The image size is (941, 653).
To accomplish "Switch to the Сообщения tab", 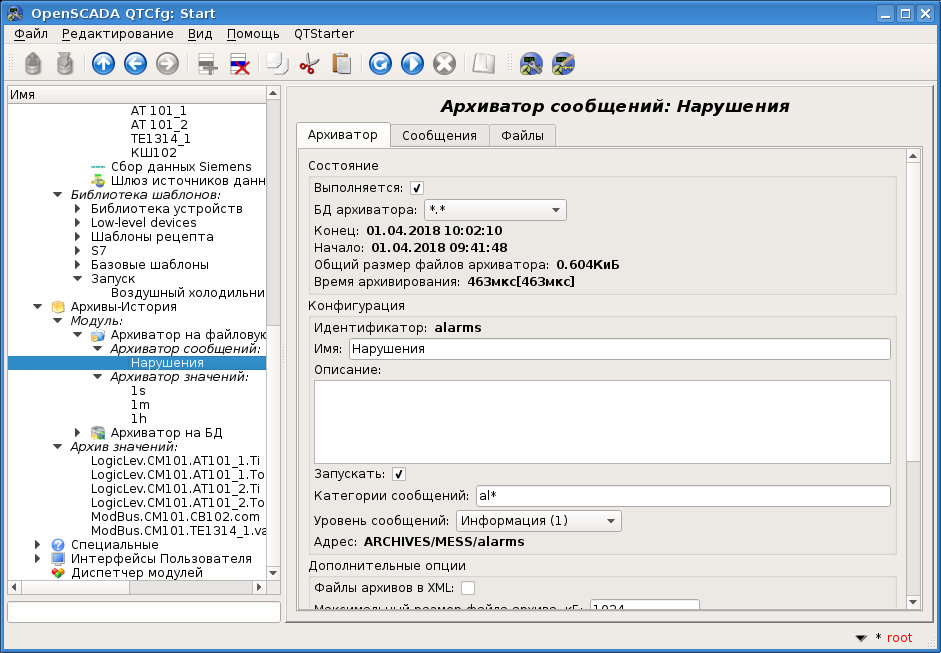I will pyautogui.click(x=439, y=136).
